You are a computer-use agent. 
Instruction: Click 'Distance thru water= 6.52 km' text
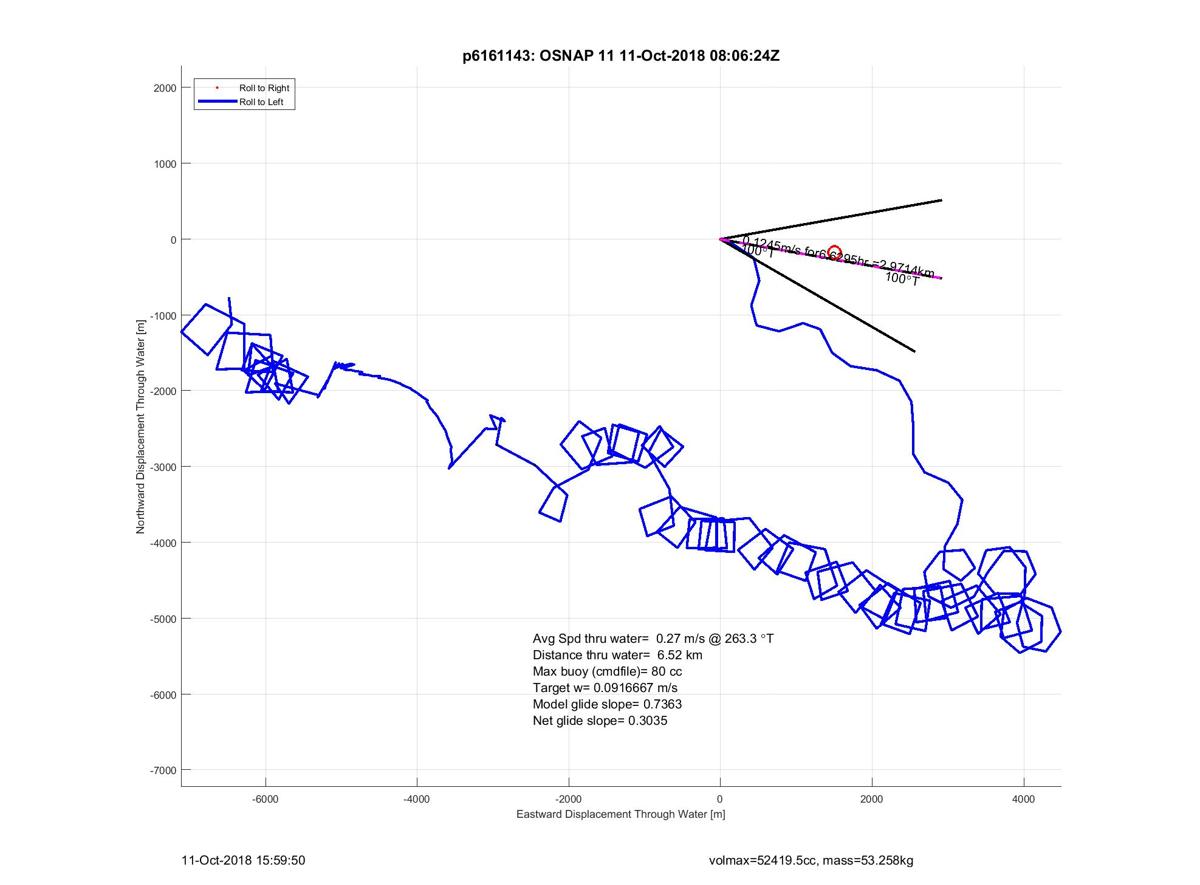pos(618,655)
